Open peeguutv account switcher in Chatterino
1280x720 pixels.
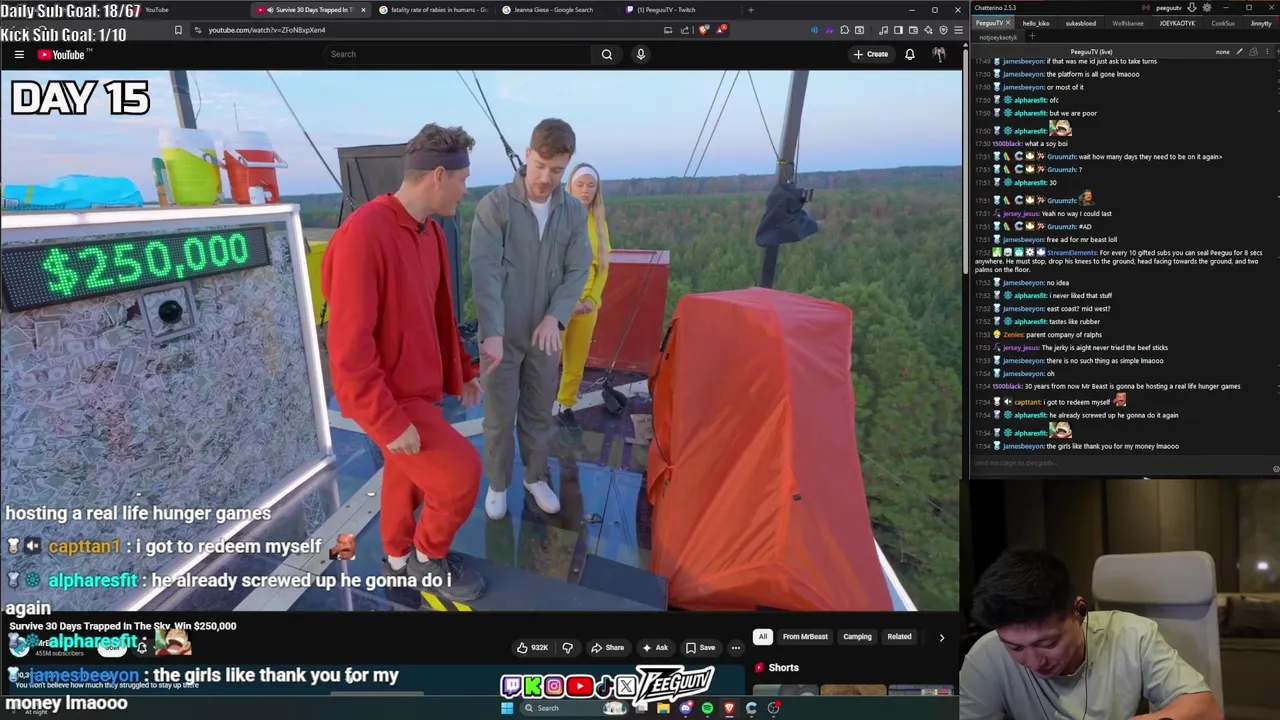[1168, 8]
